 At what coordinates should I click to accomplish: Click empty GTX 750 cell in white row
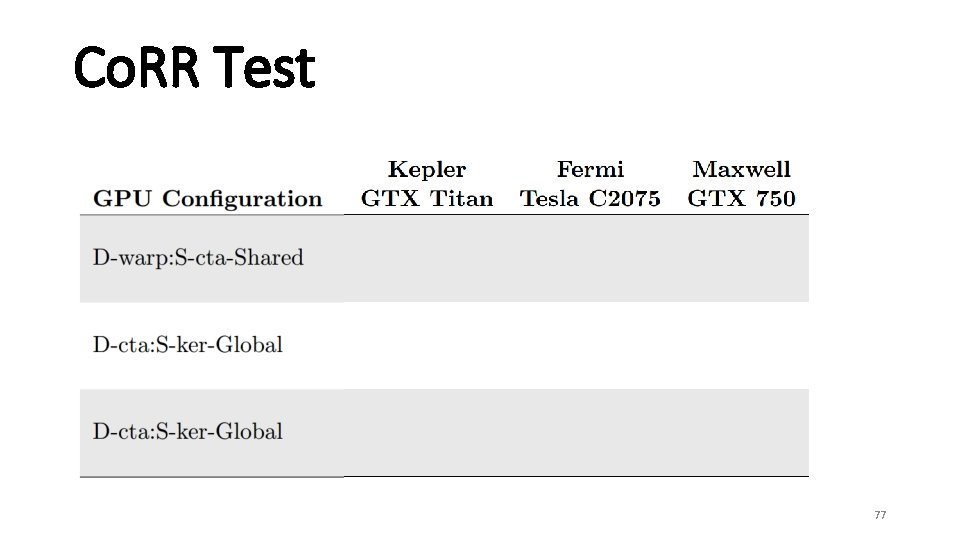740,345
